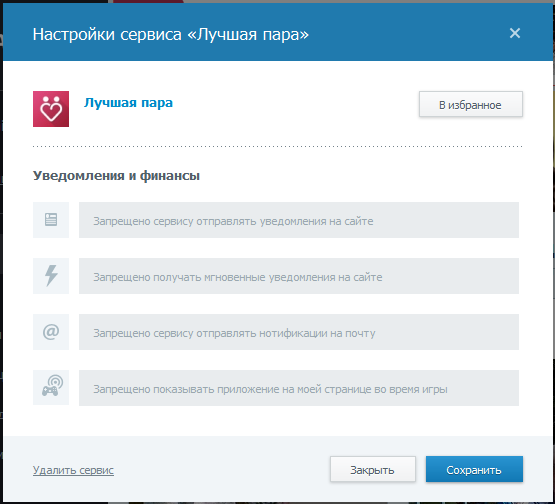The image size is (555, 504).
Task: Toggle sending site notifications setting row
Action: [x=299, y=220]
